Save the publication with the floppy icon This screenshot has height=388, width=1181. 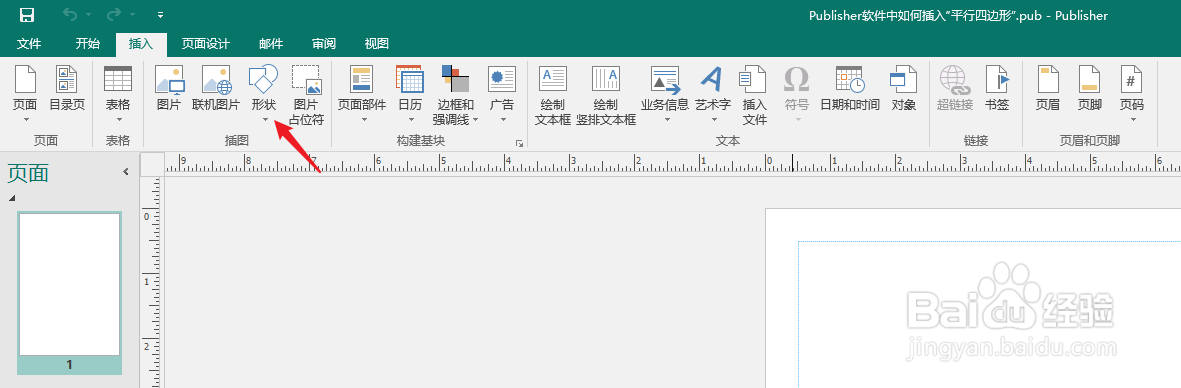point(27,15)
